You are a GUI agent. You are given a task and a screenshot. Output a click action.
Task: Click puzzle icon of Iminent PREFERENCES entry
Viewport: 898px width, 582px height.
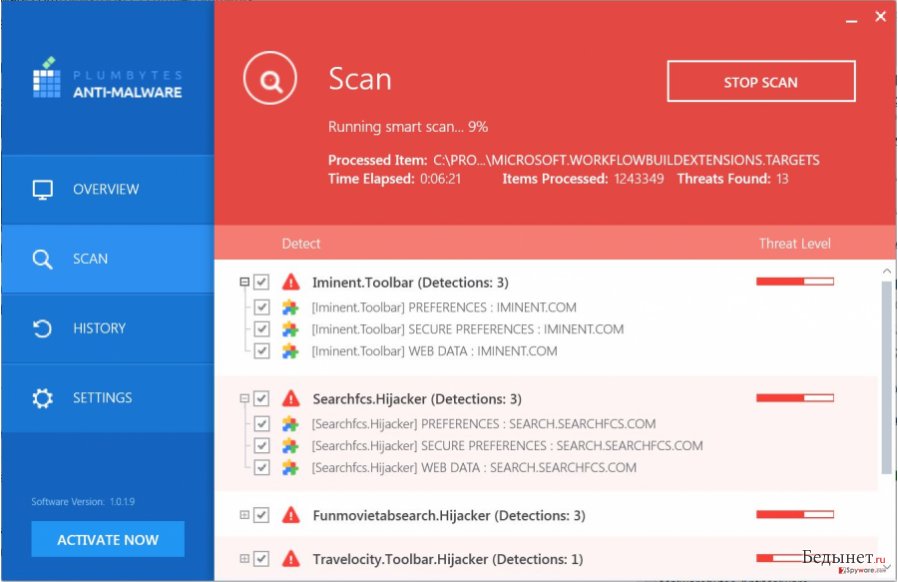(x=290, y=308)
